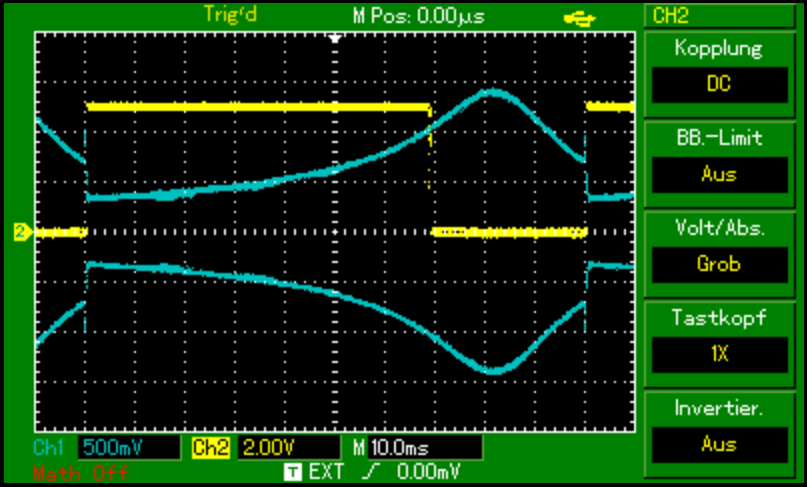The image size is (807, 487).
Task: Change the DC coupling value
Action: [x=718, y=85]
